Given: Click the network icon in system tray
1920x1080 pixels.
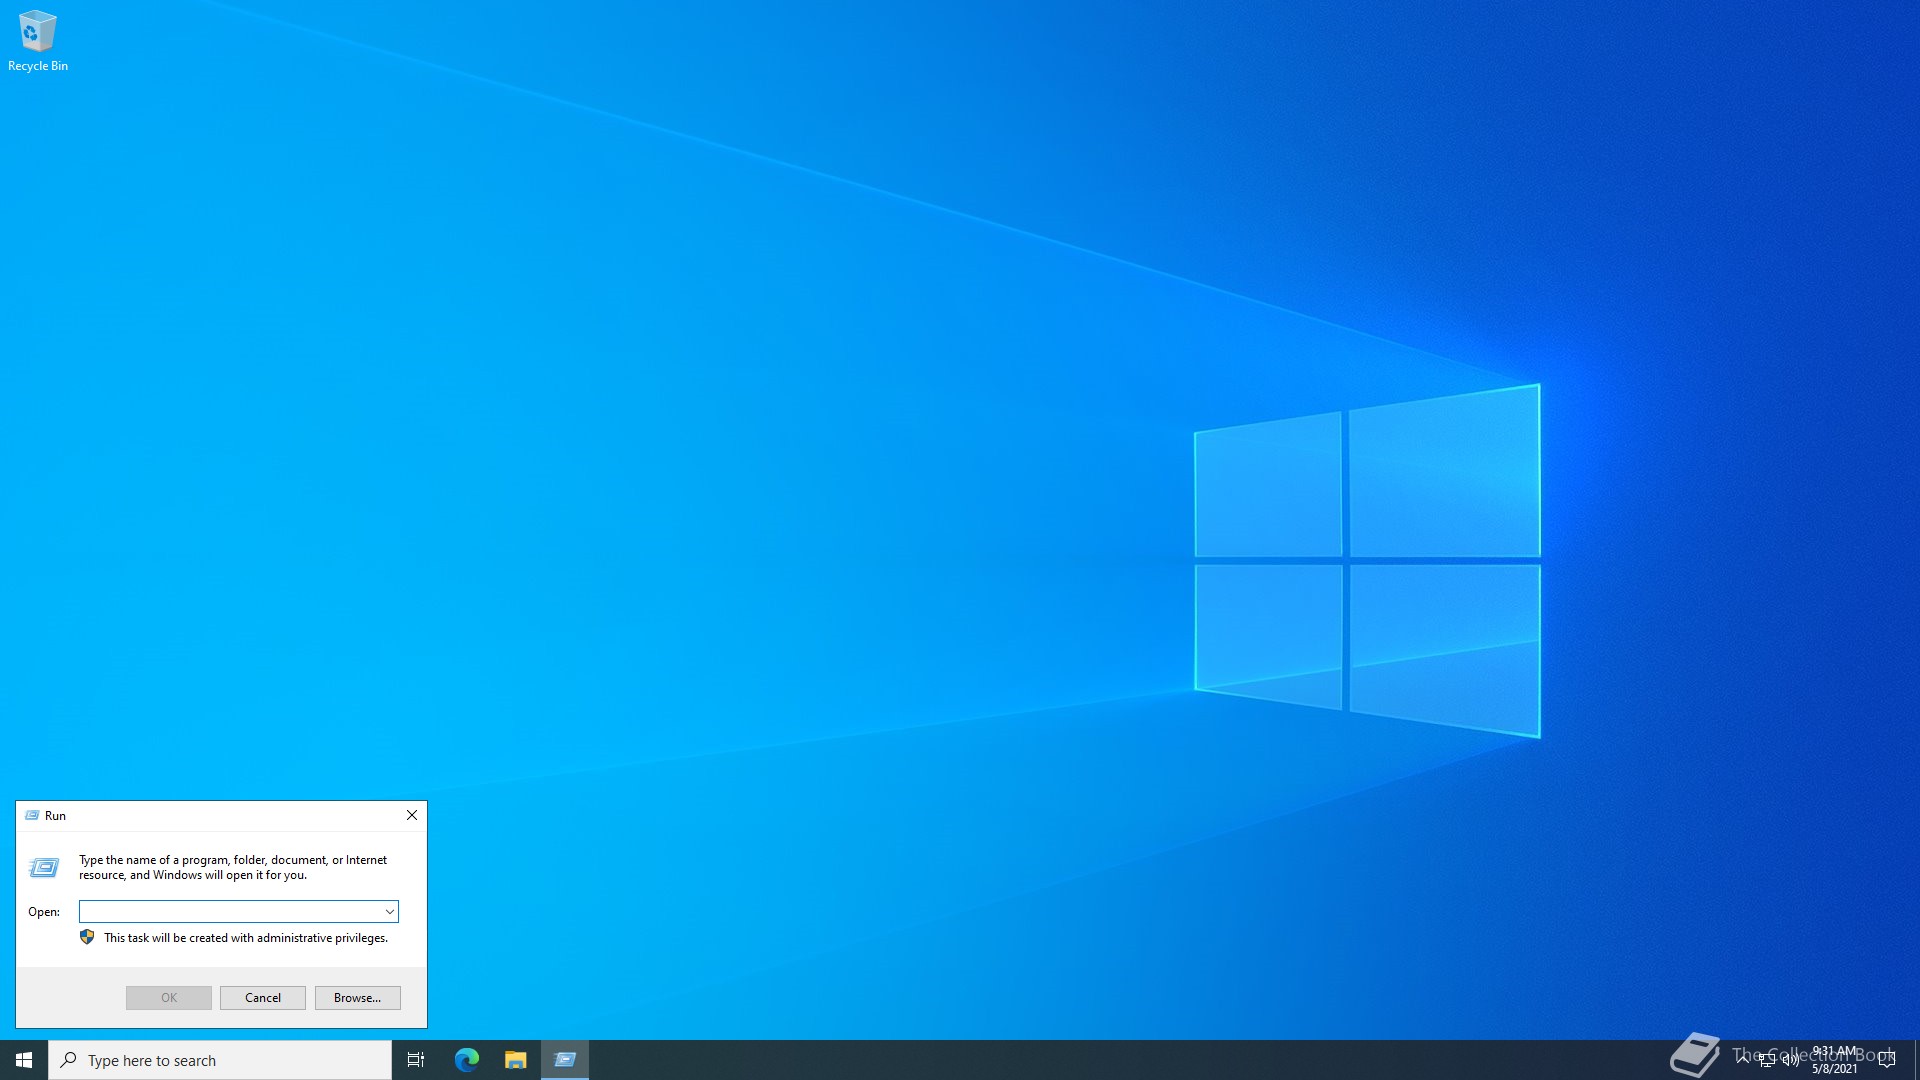Looking at the screenshot, I should pos(1767,1060).
